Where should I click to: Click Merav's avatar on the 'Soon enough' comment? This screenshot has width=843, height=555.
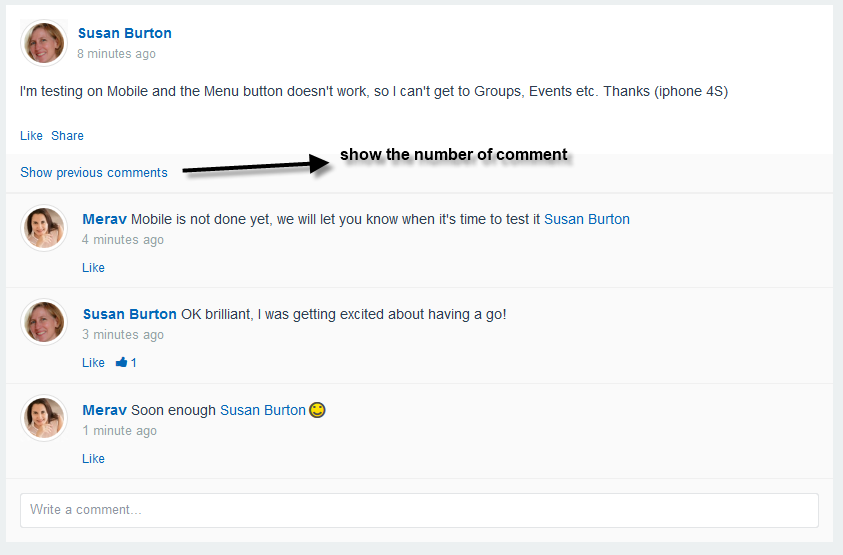44,418
